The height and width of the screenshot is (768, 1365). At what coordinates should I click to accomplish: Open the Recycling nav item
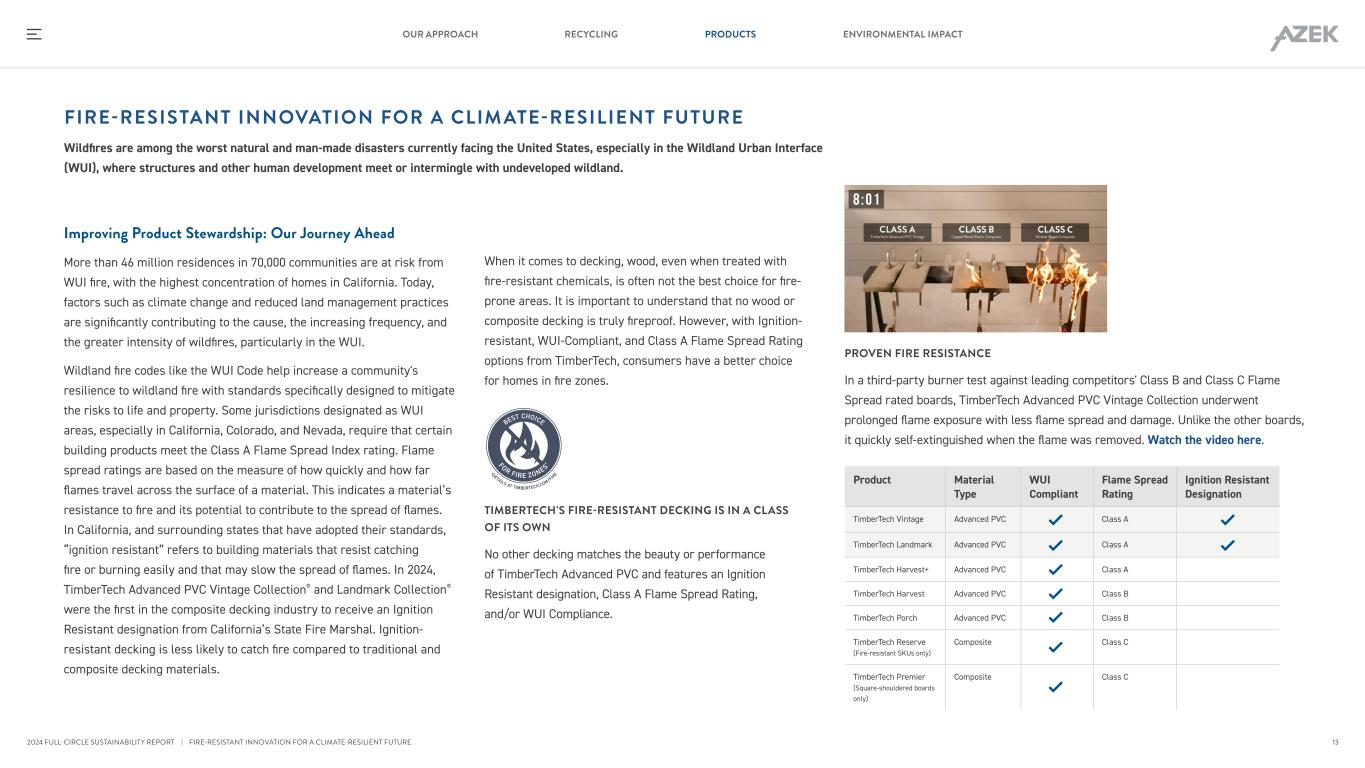tap(591, 34)
